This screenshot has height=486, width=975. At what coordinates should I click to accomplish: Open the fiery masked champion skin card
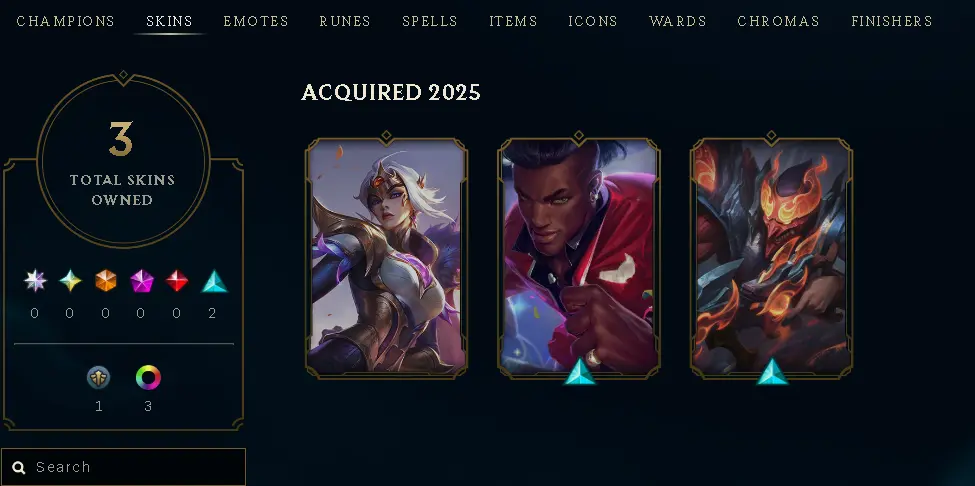point(772,256)
